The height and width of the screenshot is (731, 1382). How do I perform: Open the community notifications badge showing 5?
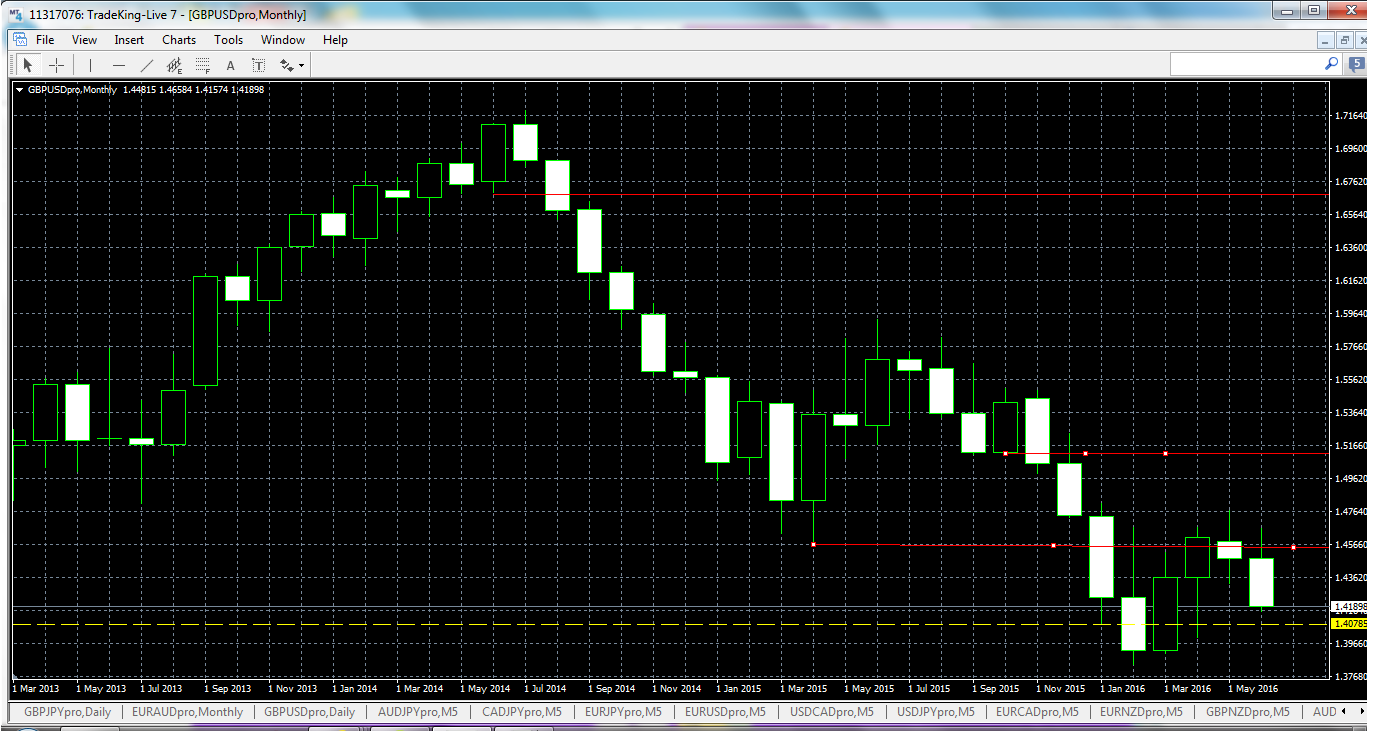(x=1355, y=63)
